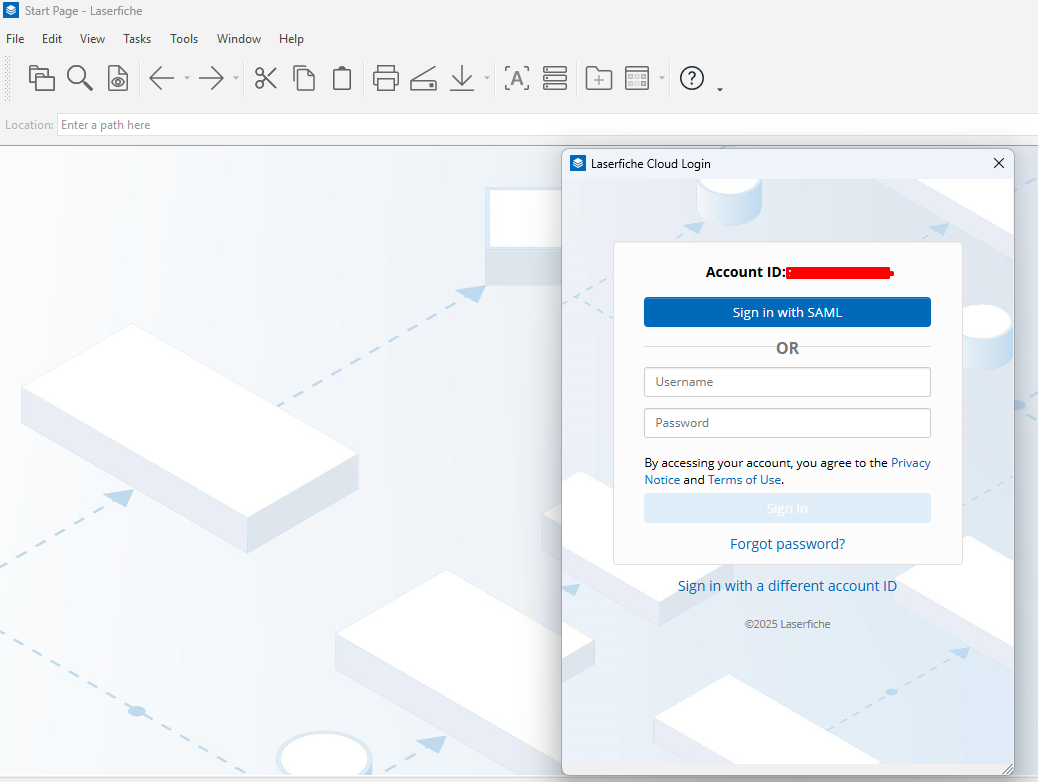The height and width of the screenshot is (782, 1038).
Task: Click the Copy icon in toolbar
Action: click(304, 78)
